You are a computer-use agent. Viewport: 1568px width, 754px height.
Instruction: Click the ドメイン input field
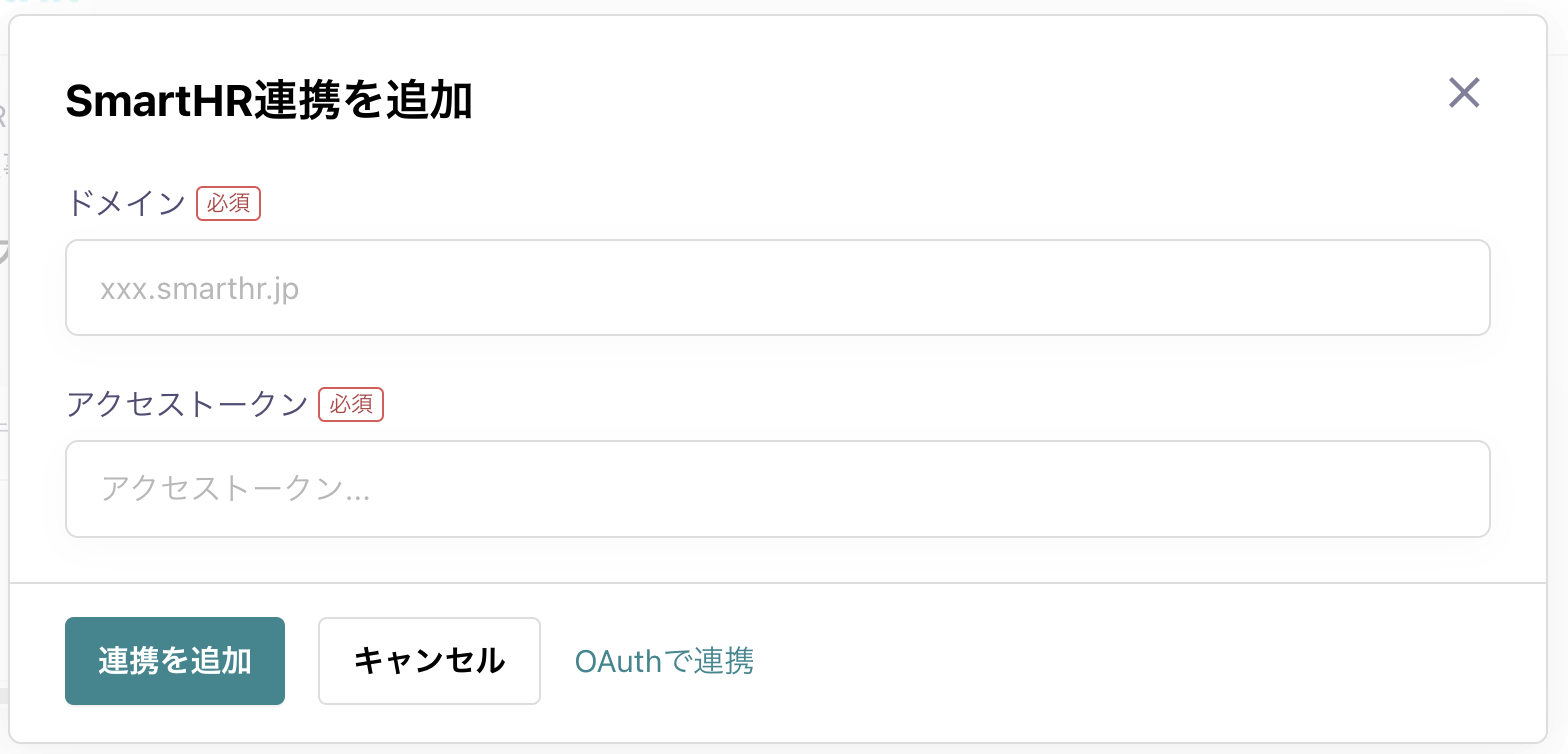click(x=778, y=287)
